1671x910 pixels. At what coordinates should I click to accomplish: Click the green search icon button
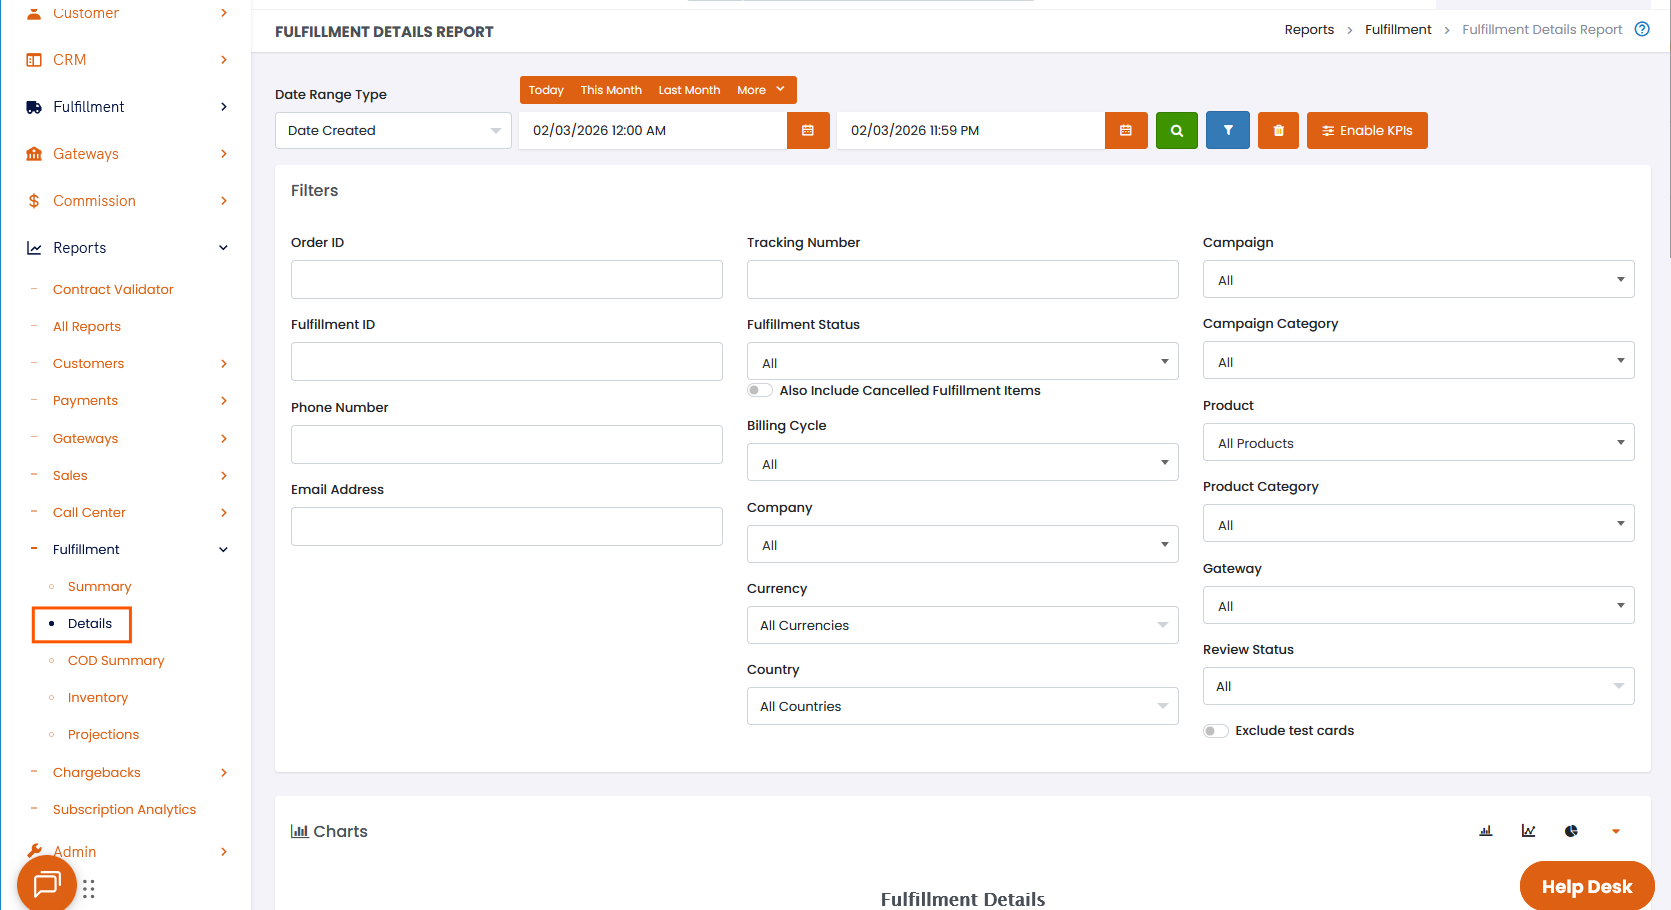pos(1176,131)
